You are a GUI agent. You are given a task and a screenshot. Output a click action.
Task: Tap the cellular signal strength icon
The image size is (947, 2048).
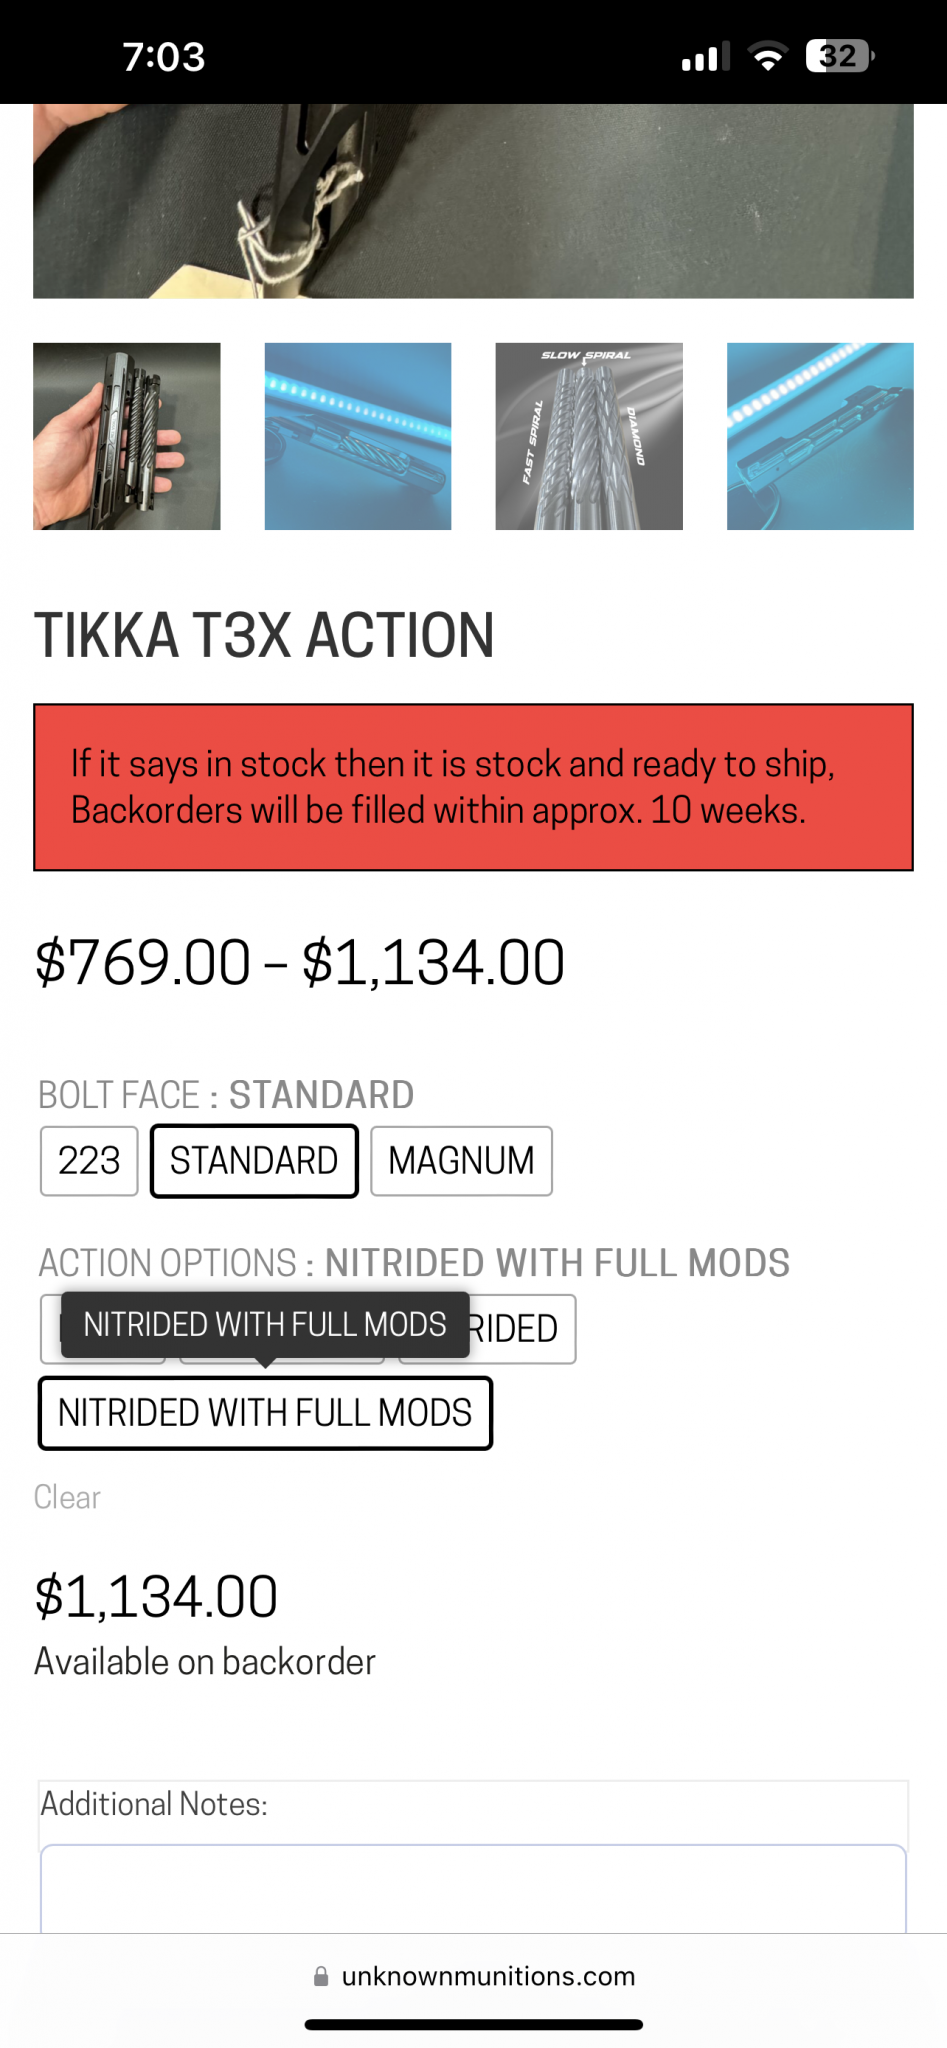[705, 57]
